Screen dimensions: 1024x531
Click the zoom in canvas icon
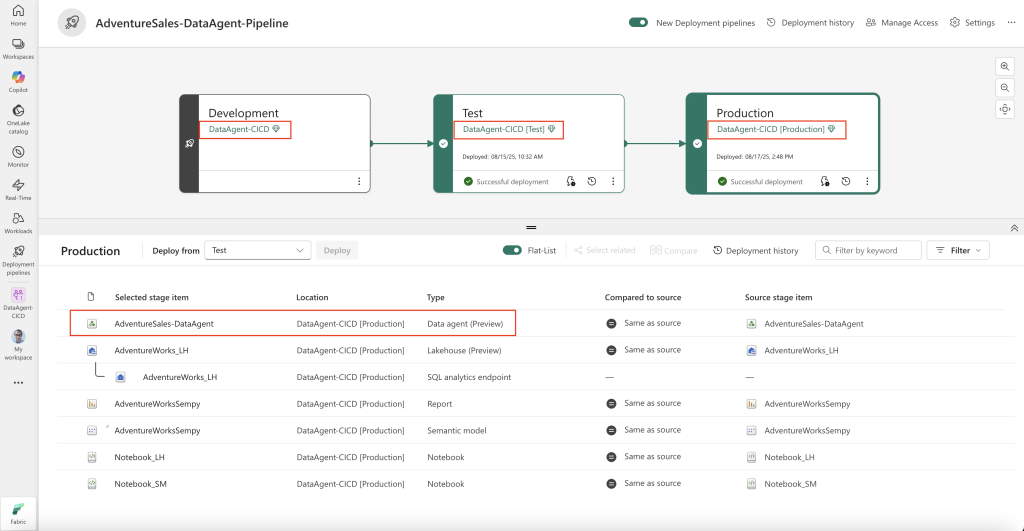coord(1005,66)
